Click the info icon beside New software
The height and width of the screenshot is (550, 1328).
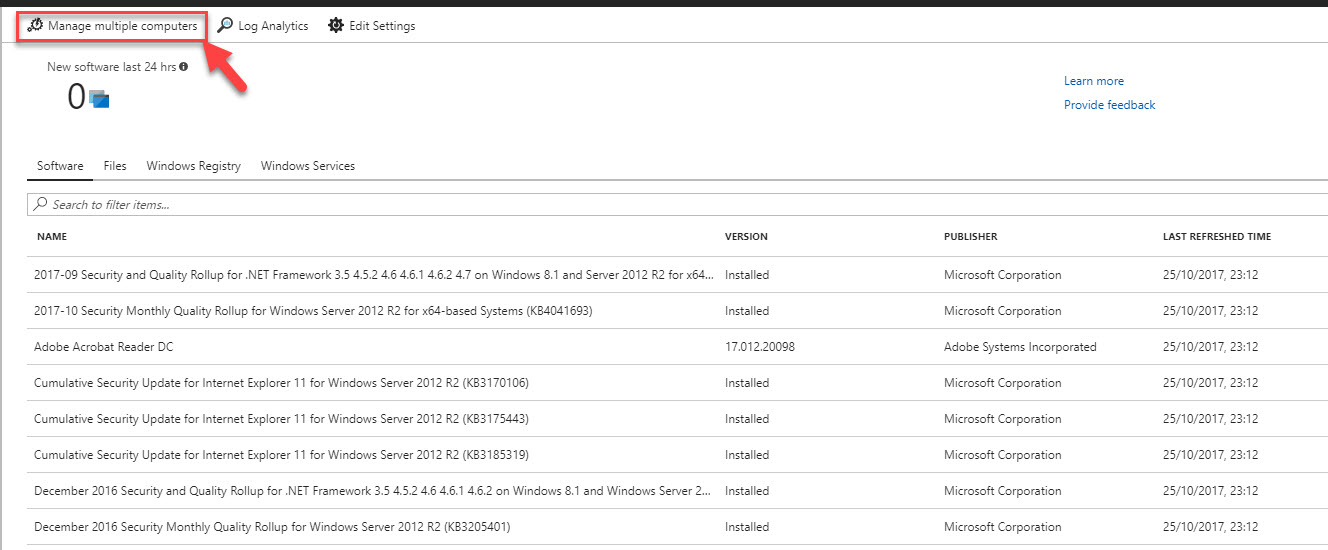(x=184, y=67)
